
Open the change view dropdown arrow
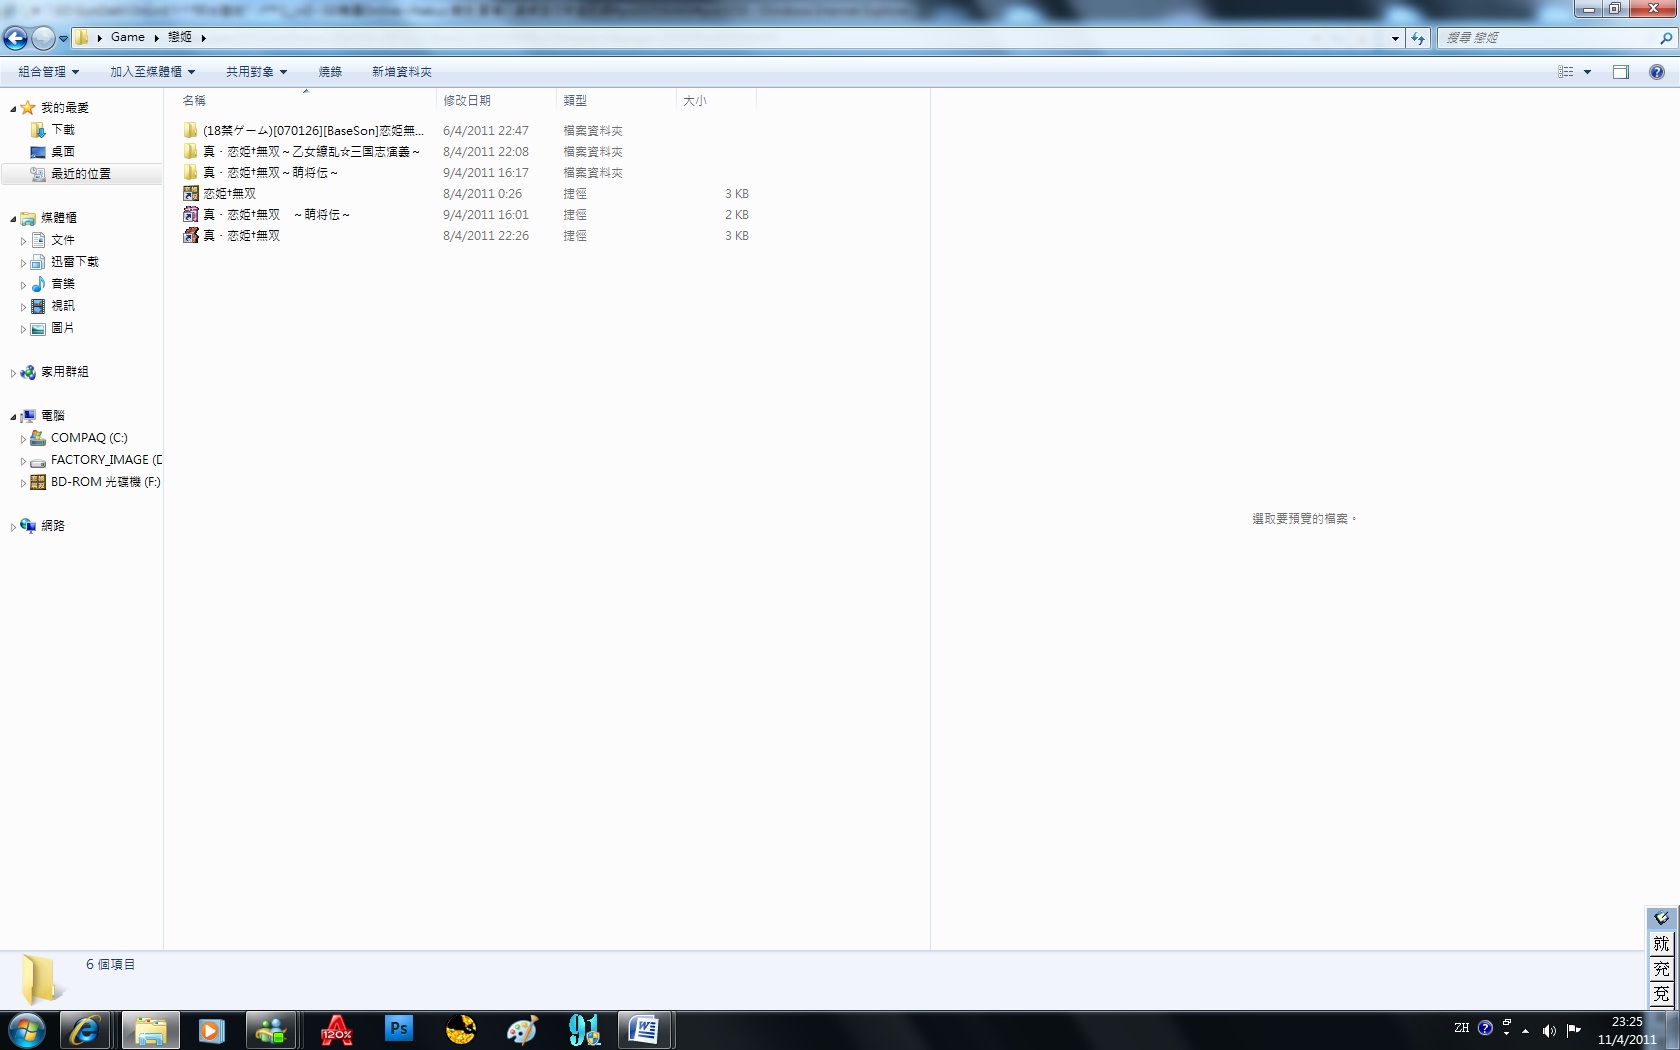tap(1587, 72)
